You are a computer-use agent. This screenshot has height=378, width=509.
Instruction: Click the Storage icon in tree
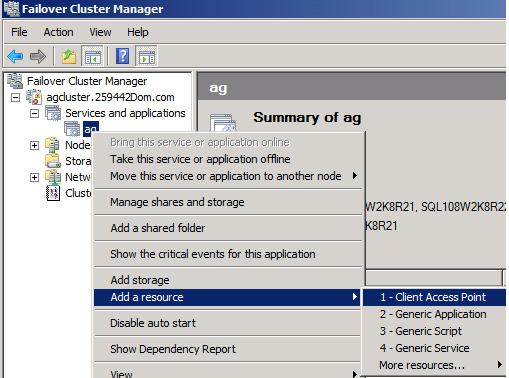[53, 161]
